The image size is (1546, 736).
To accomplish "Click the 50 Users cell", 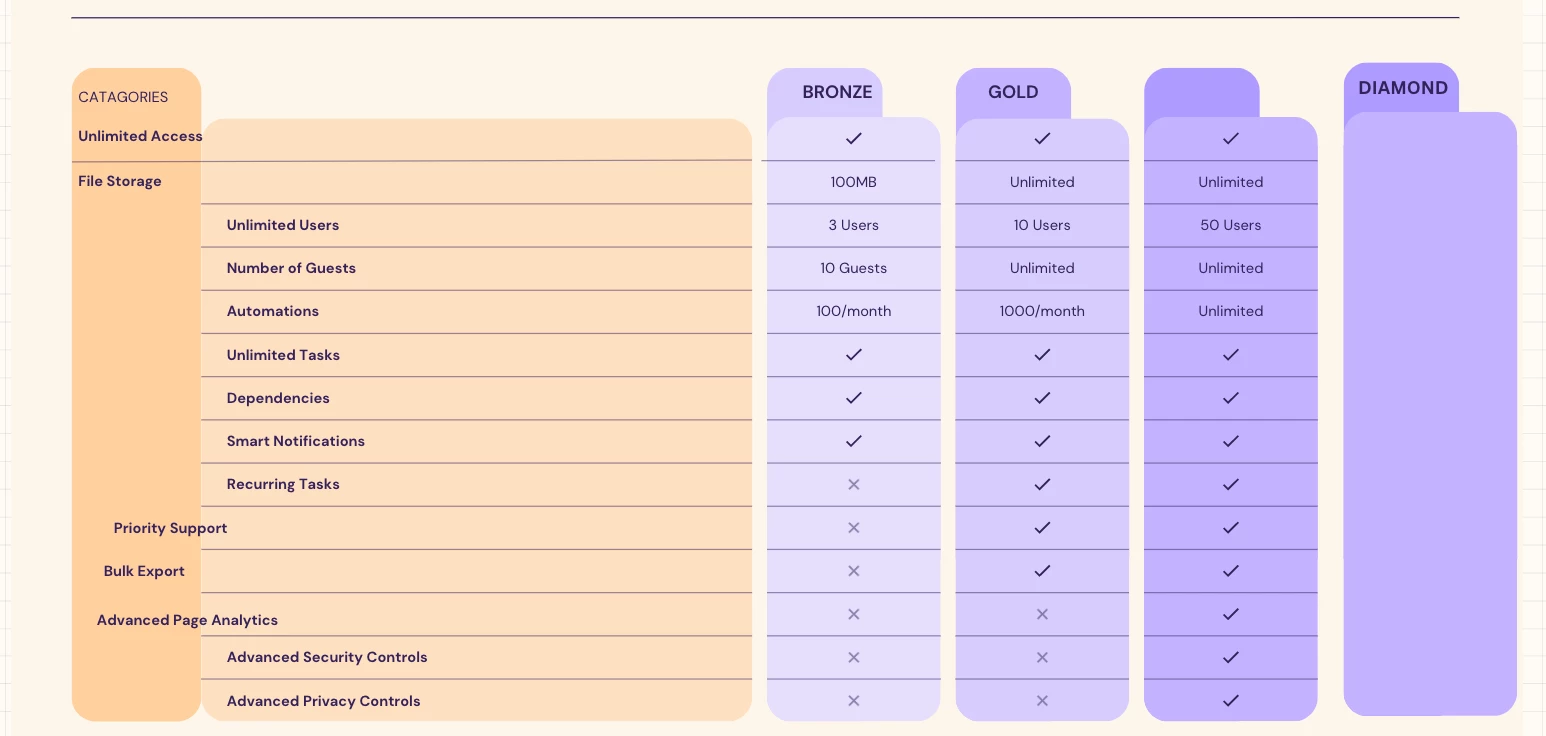I will pyautogui.click(x=1231, y=225).
